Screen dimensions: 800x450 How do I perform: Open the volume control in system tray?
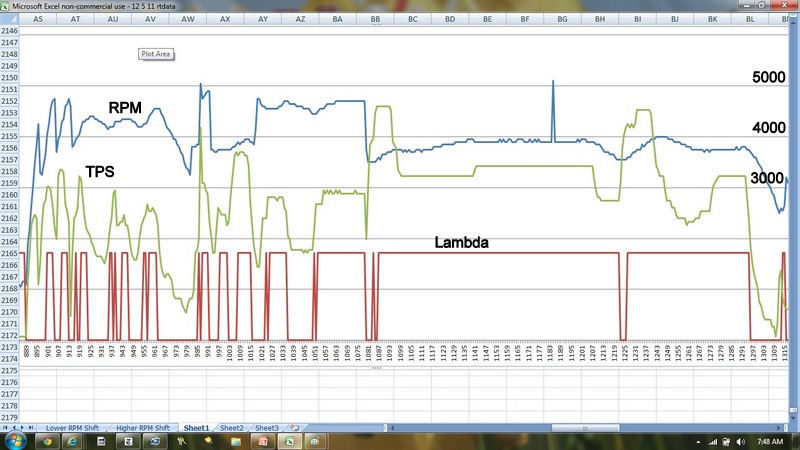point(739,440)
